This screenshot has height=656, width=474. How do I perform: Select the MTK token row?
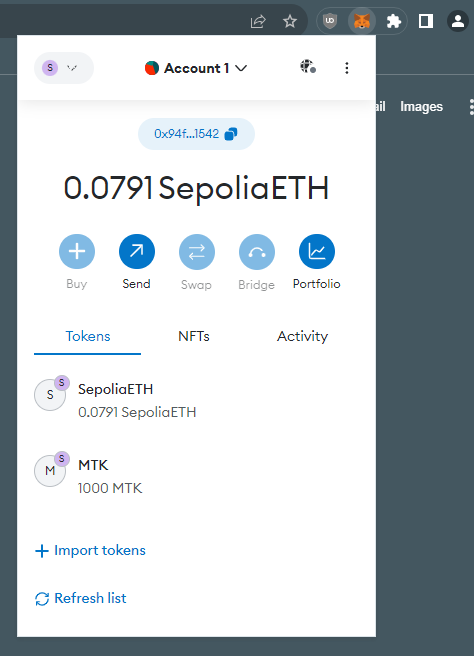[x=196, y=475]
